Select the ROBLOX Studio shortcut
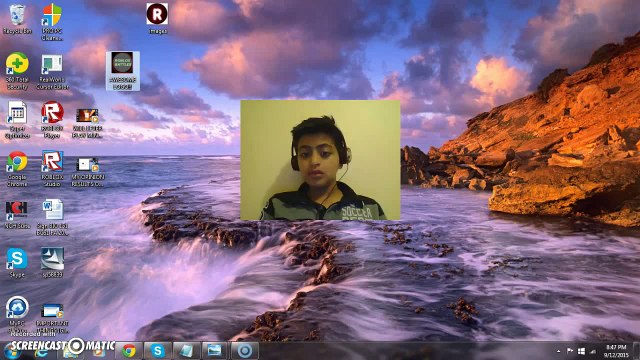Image resolution: width=640 pixels, height=360 pixels. point(52,169)
